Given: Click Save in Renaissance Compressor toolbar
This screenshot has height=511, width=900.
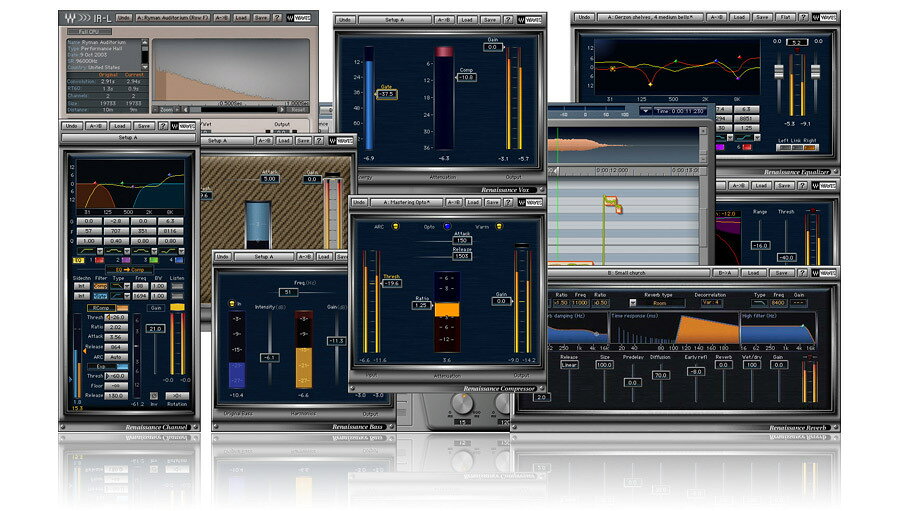Looking at the screenshot, I should tap(492, 203).
